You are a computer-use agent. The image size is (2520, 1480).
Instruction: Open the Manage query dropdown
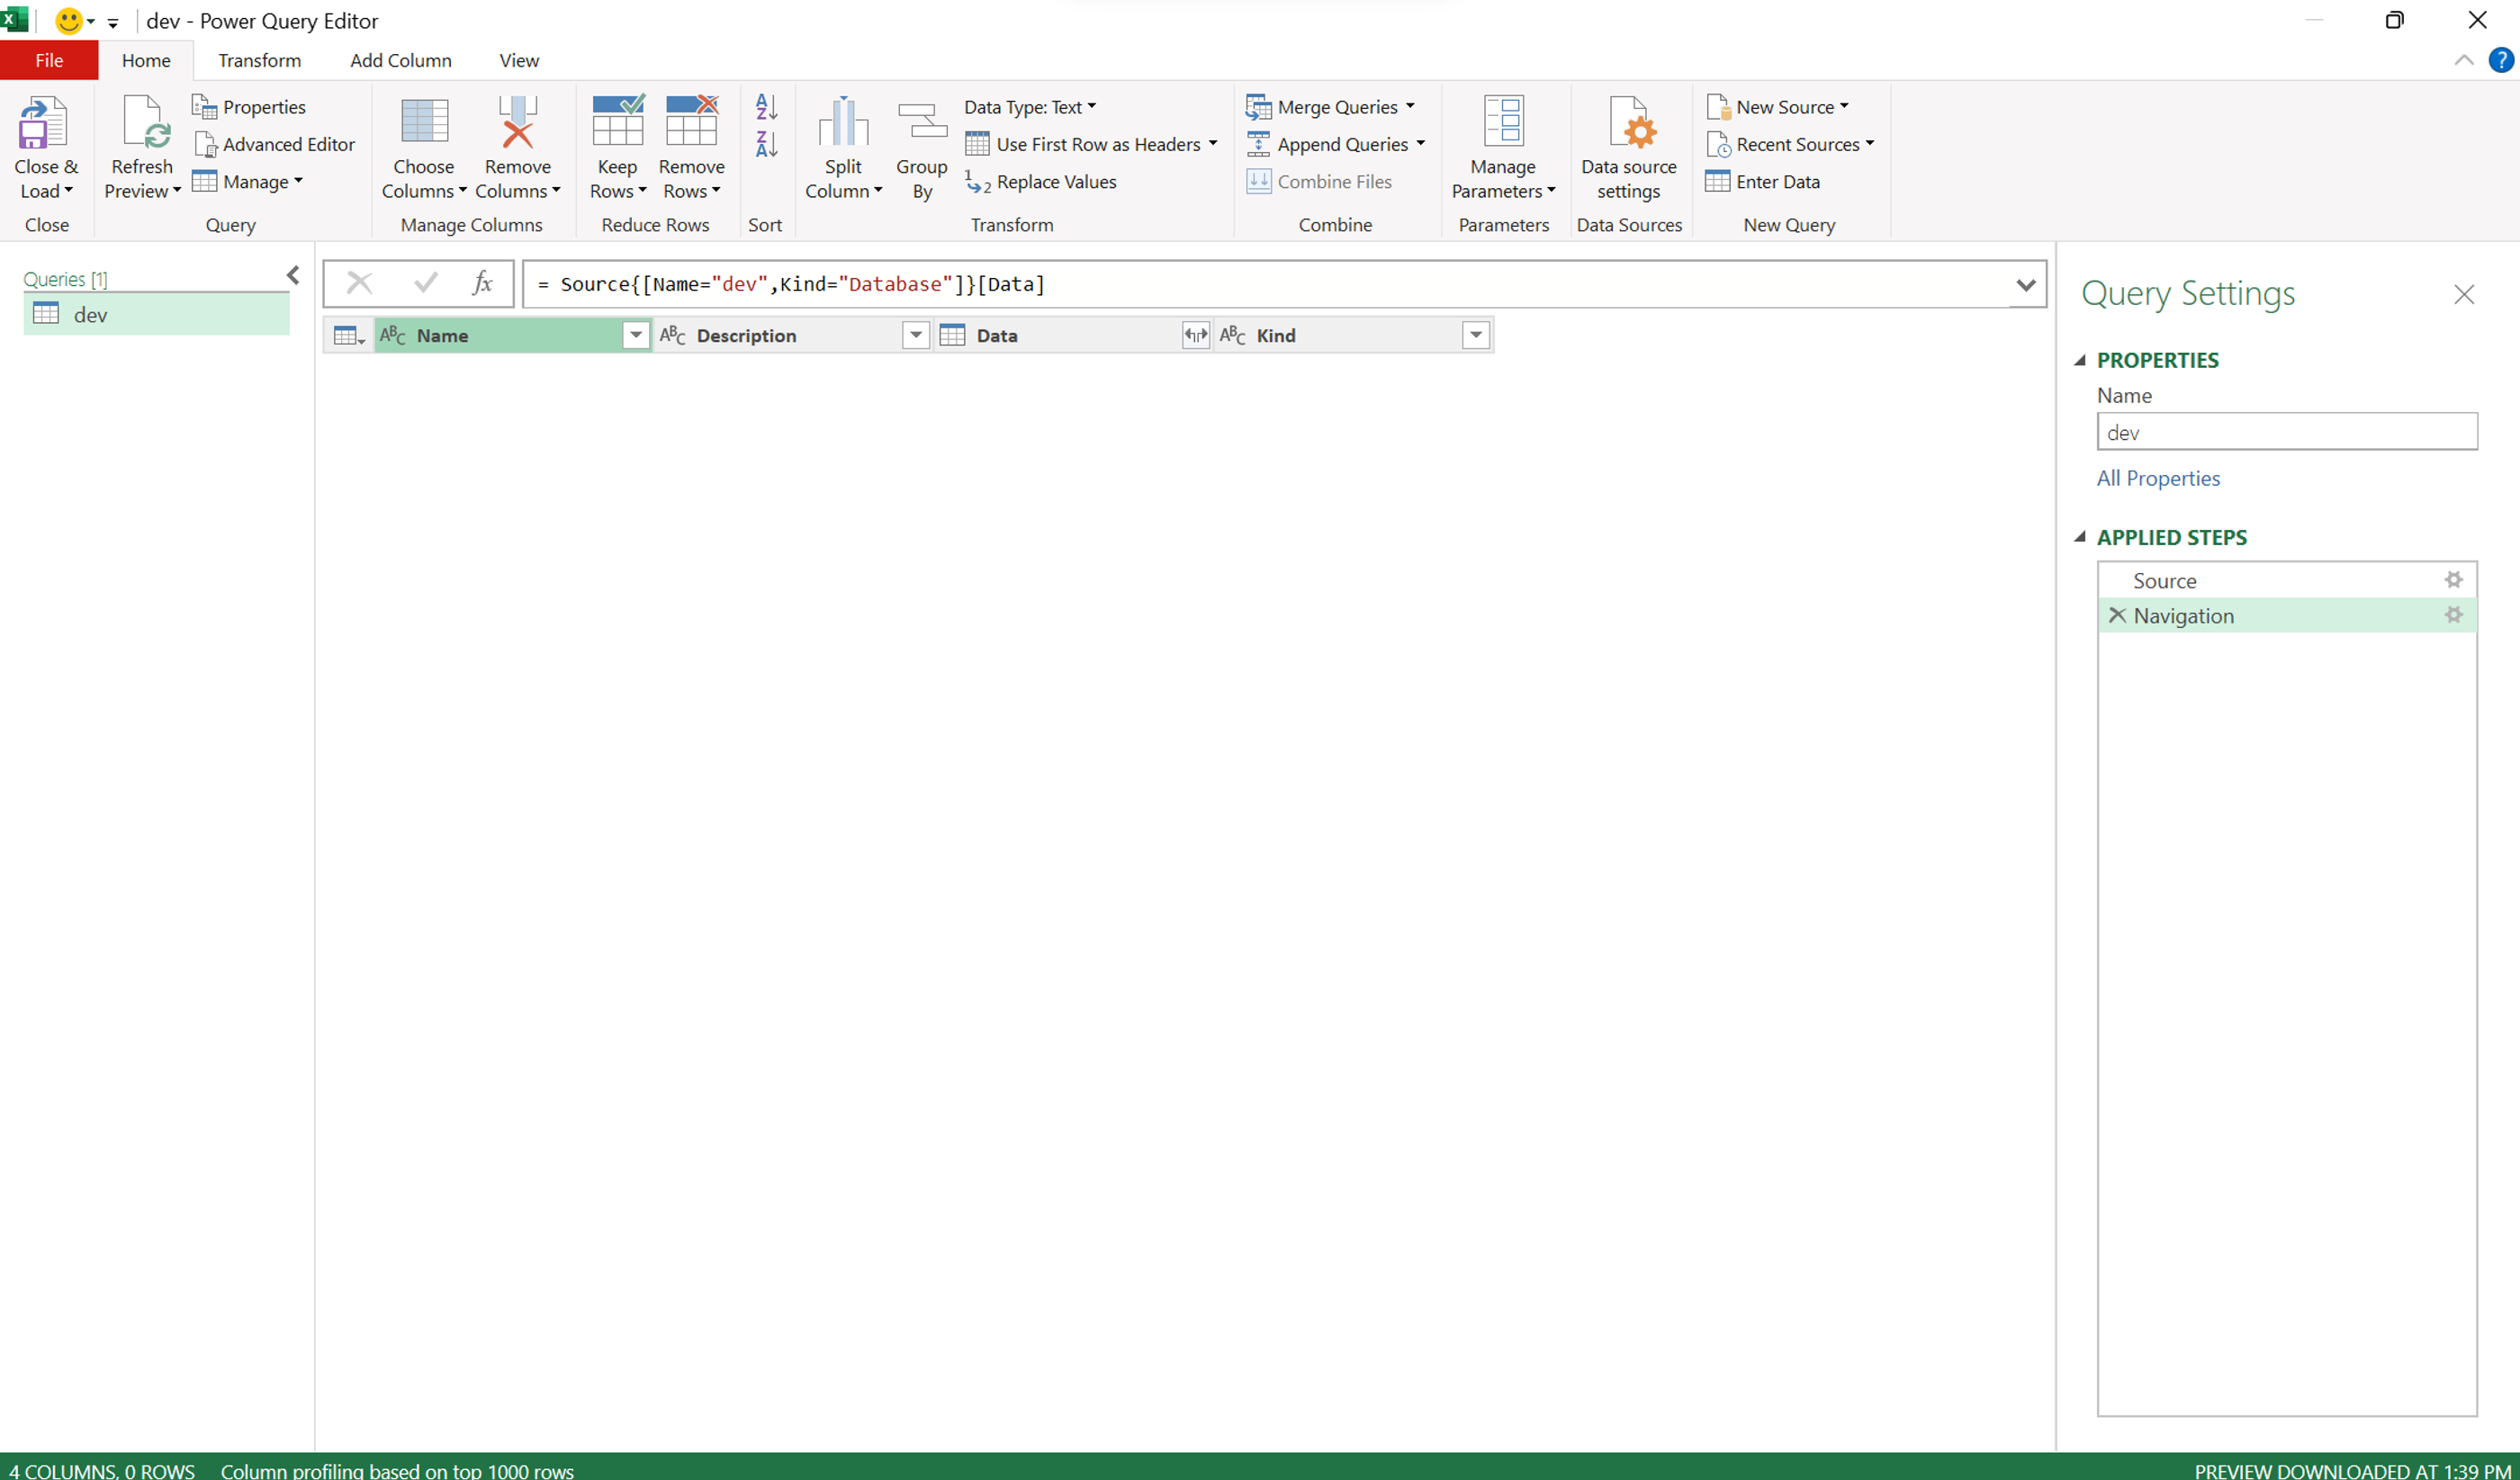[x=248, y=182]
